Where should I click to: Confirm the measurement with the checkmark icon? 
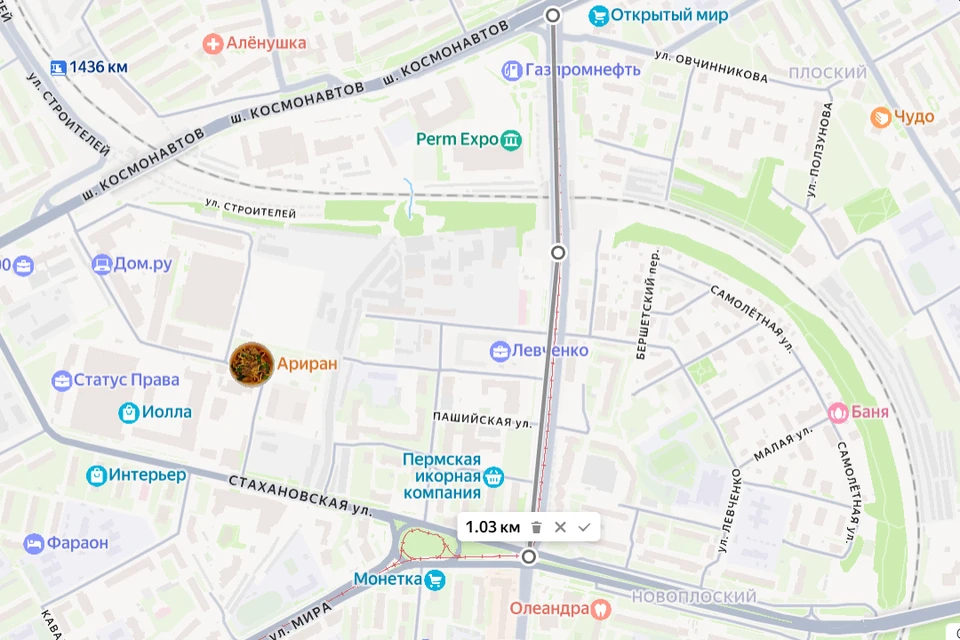point(585,527)
